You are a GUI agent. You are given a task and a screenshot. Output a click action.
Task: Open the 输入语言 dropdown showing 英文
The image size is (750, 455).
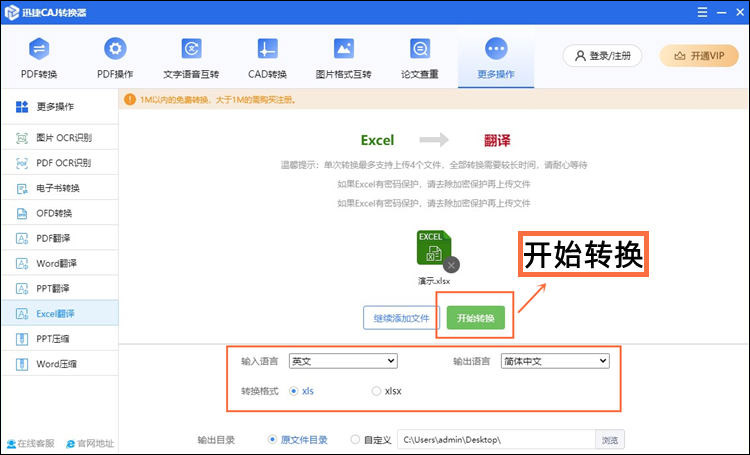pyautogui.click(x=343, y=361)
